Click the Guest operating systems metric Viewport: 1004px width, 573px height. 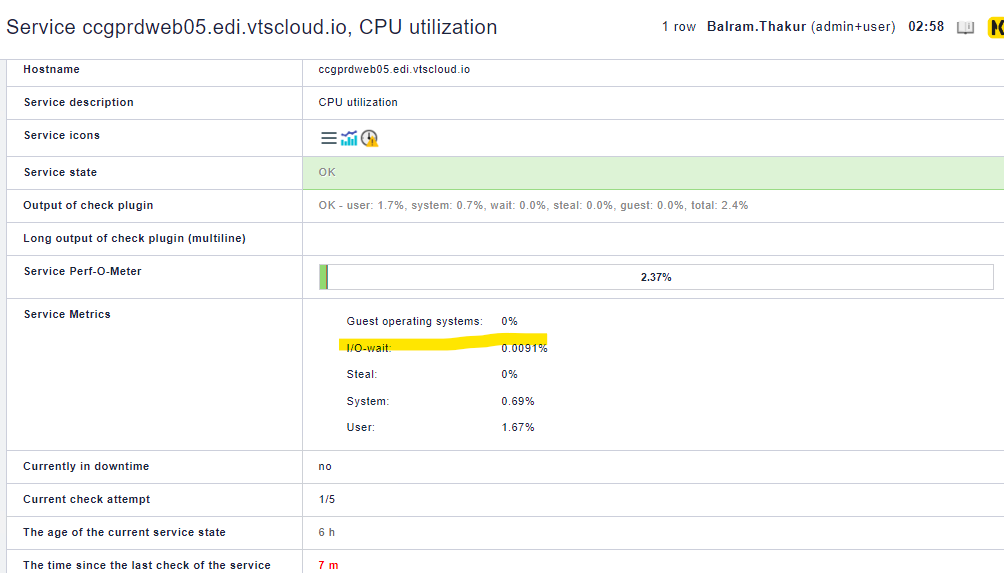click(x=414, y=321)
